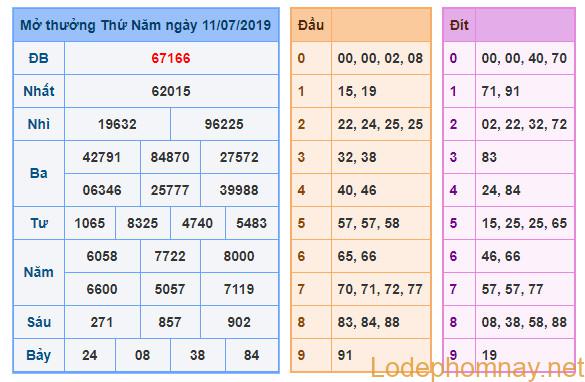Select Nhì prize number 96225
Viewport: 585px width, 382px height.
224,124
